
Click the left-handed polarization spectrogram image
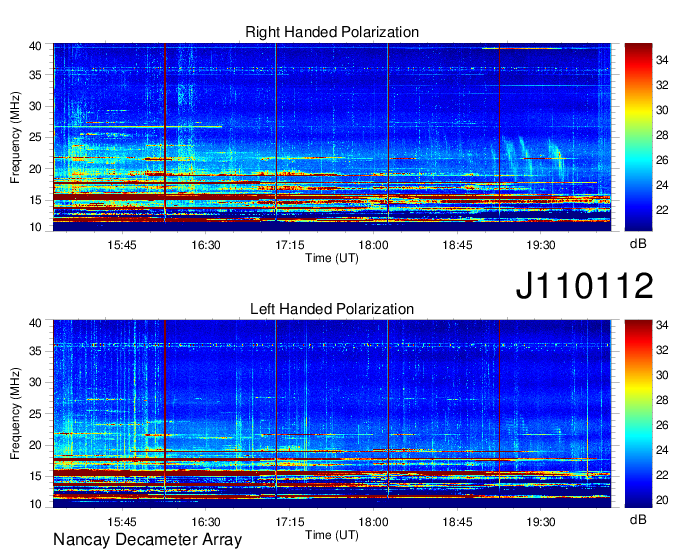pyautogui.click(x=332, y=414)
